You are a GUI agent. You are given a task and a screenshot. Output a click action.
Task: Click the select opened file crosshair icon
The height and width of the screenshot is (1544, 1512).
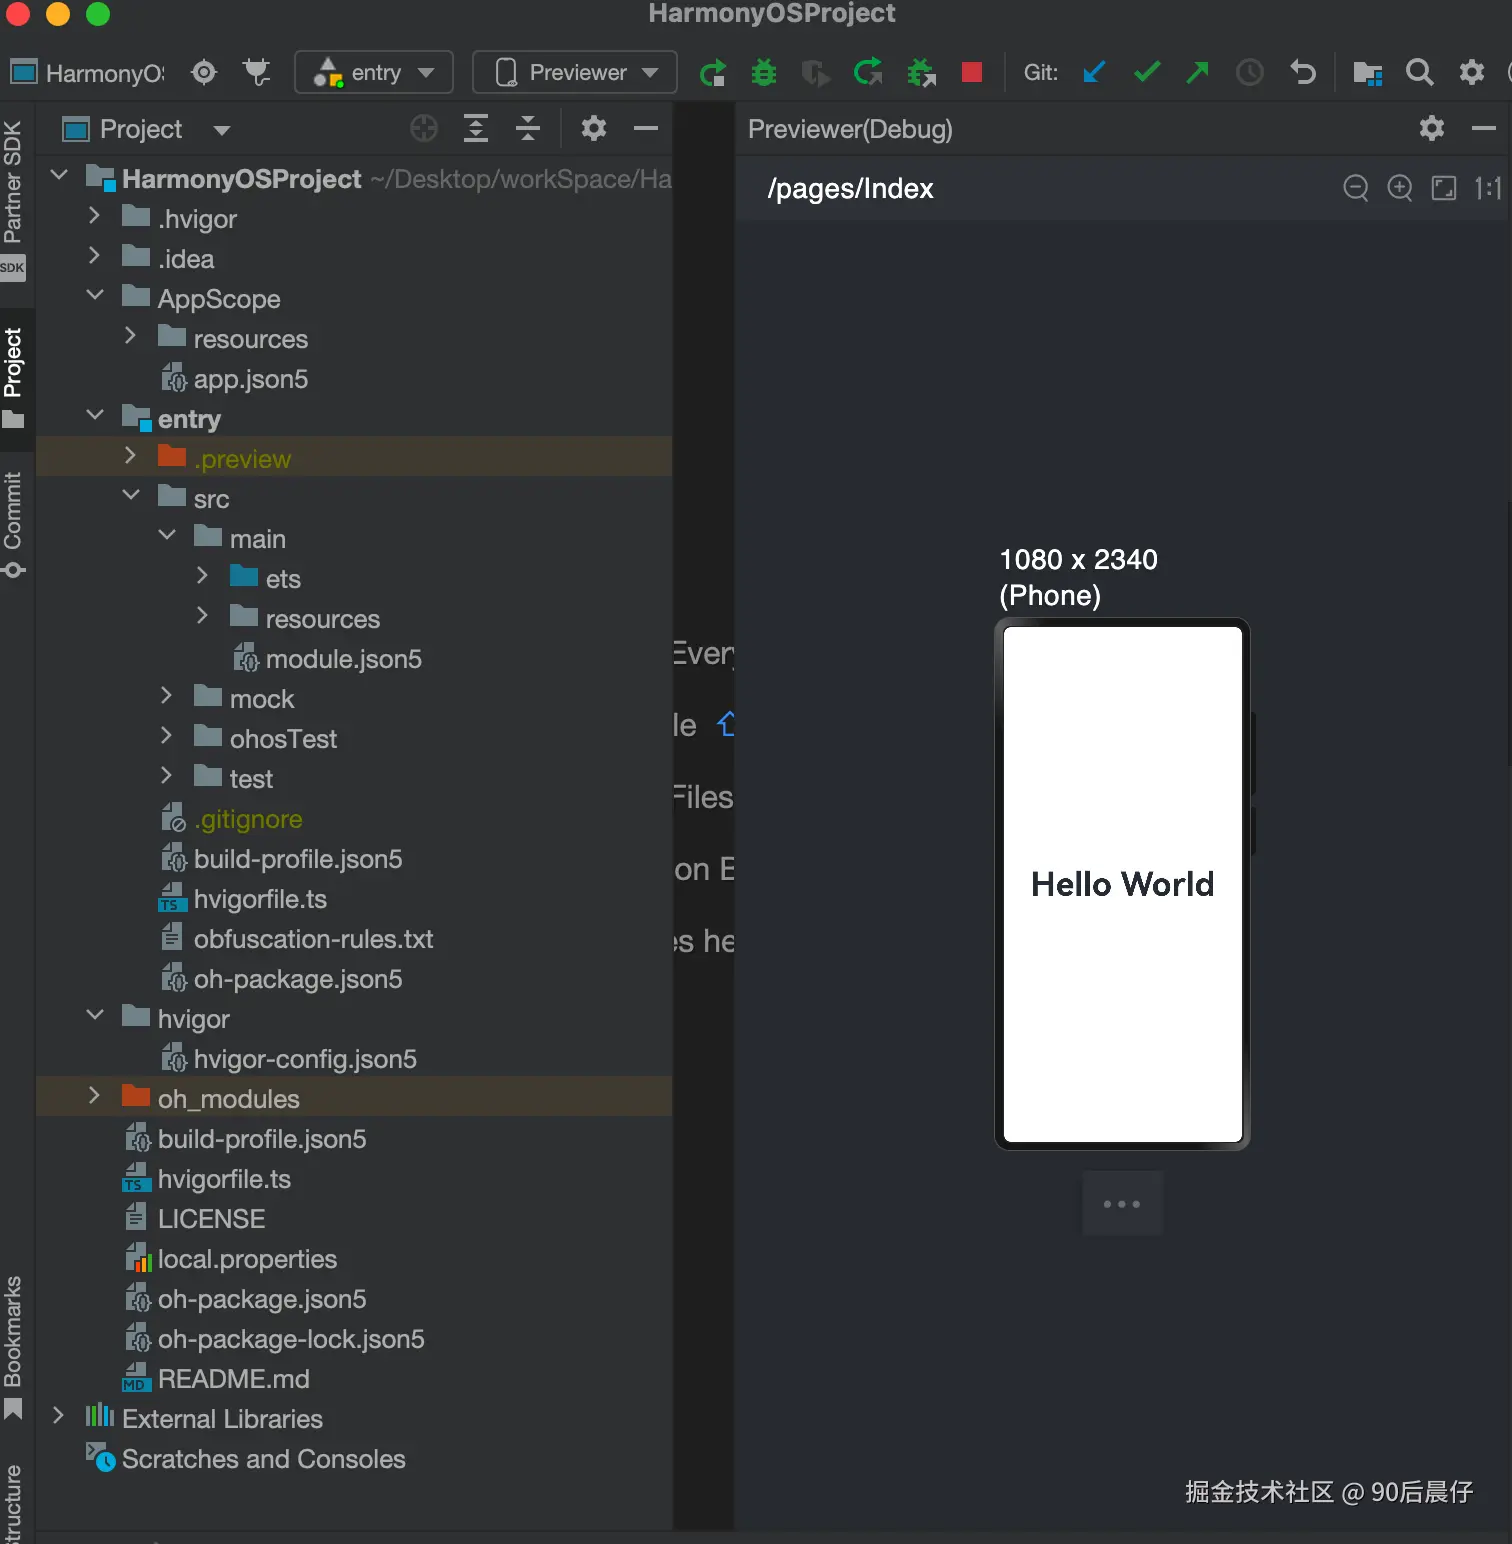pos(424,128)
